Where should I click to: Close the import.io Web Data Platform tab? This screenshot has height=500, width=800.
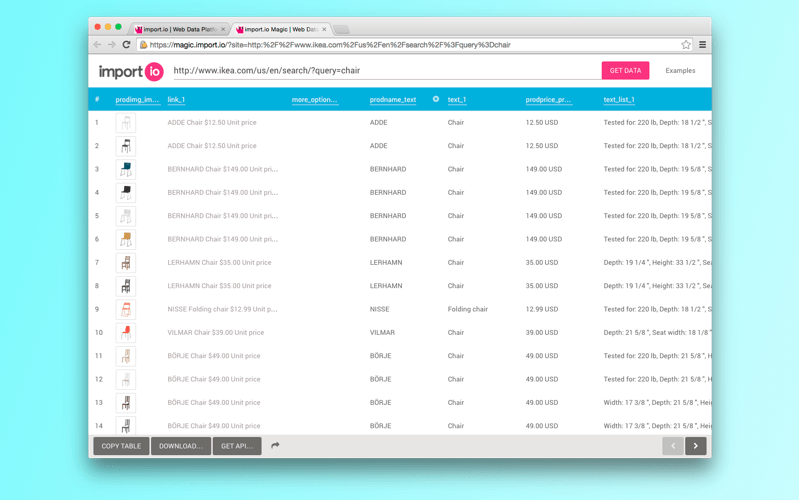tap(223, 30)
